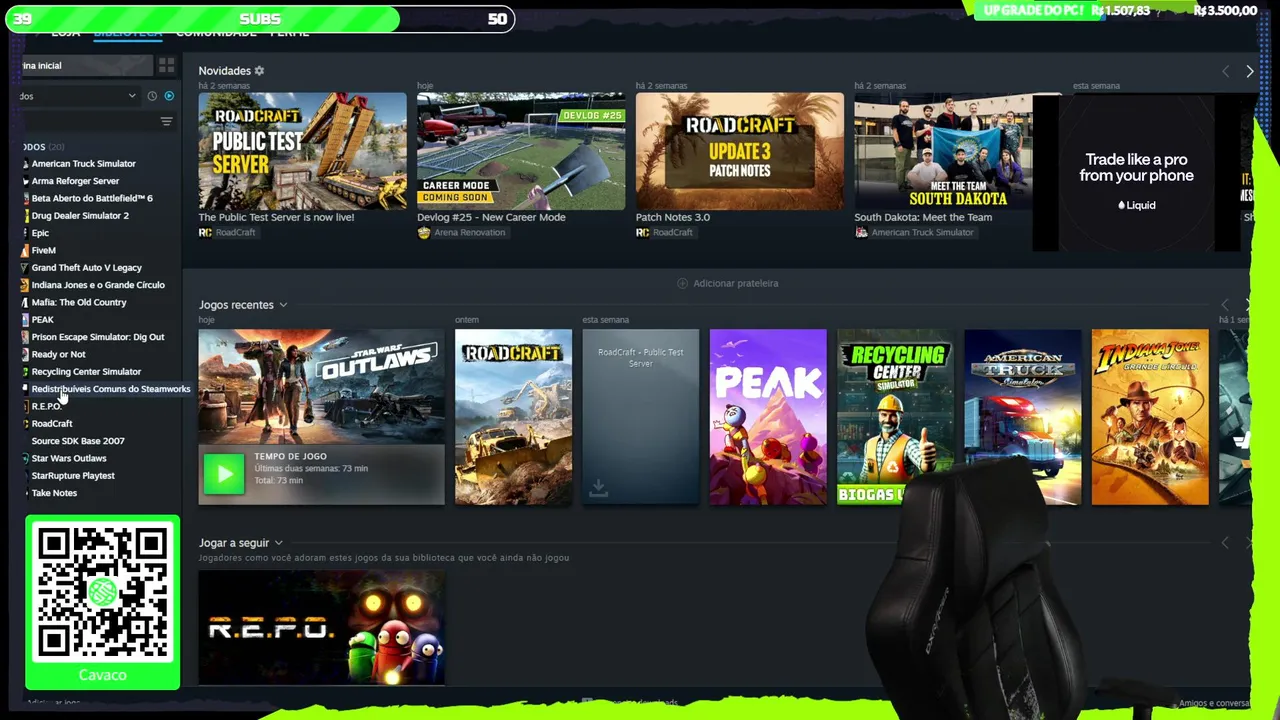Open RoadCraft Update 3 Patch Notes thumbnail
This screenshot has height=720, width=1280.
pyautogui.click(x=739, y=151)
